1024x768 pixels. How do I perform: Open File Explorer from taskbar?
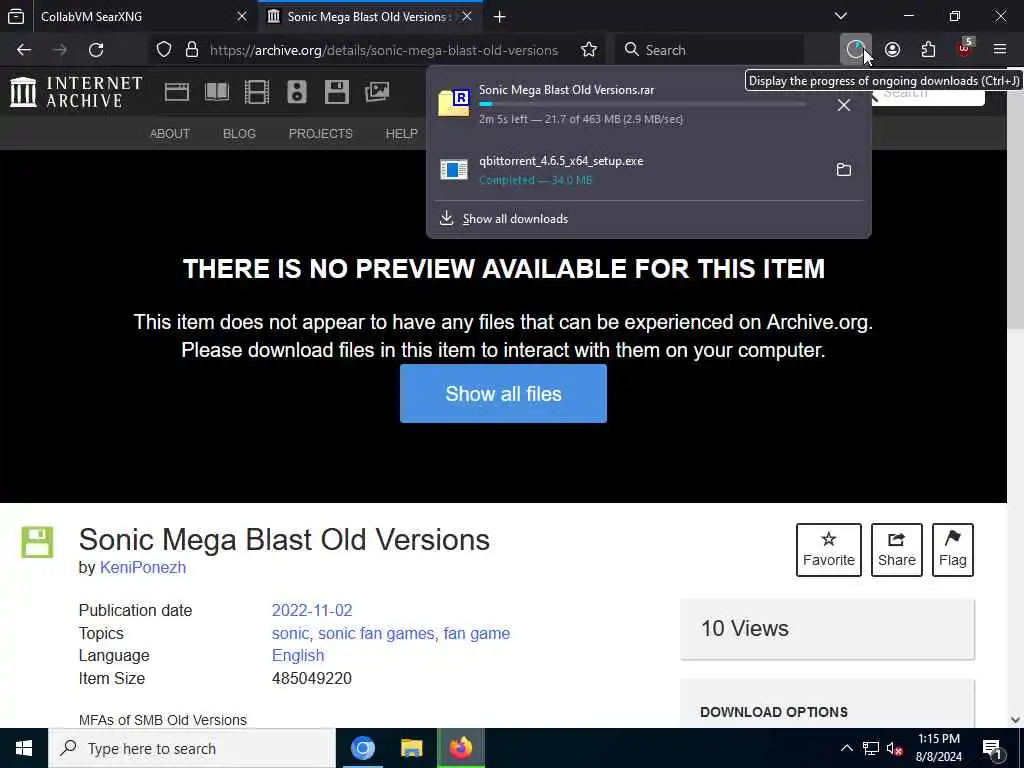click(x=411, y=748)
